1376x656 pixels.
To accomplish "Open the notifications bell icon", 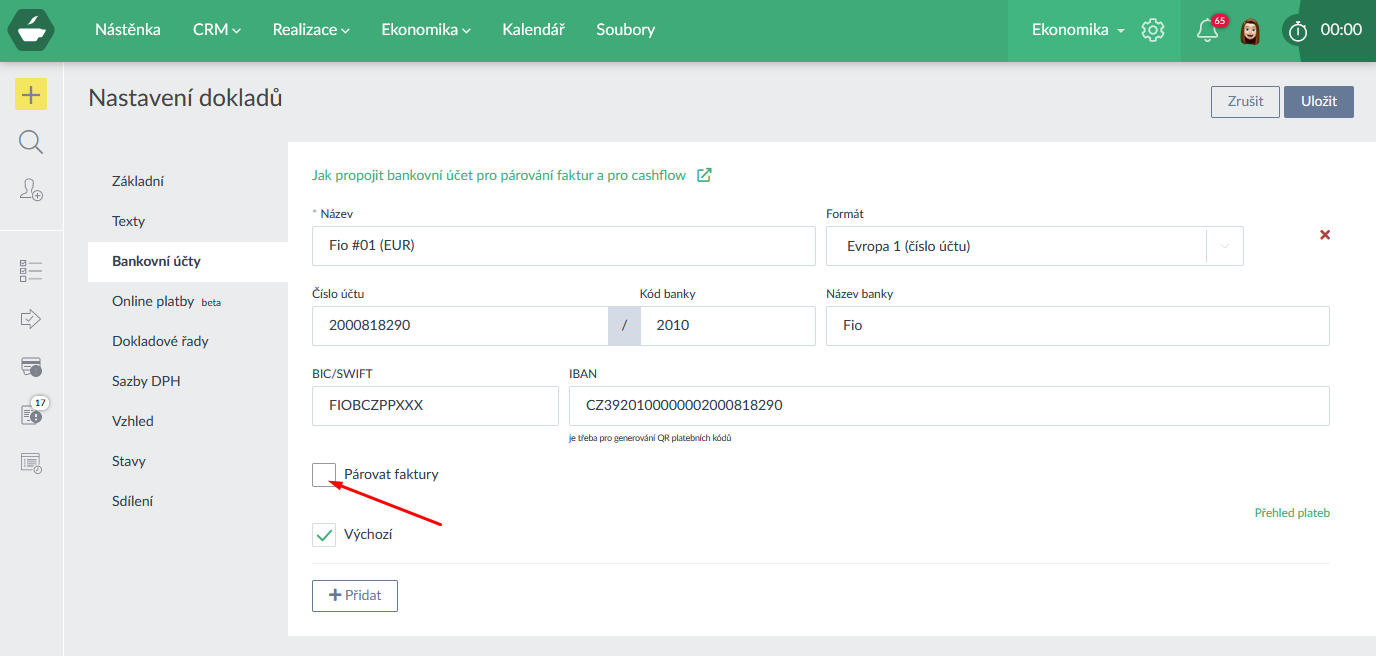I will coord(1207,31).
